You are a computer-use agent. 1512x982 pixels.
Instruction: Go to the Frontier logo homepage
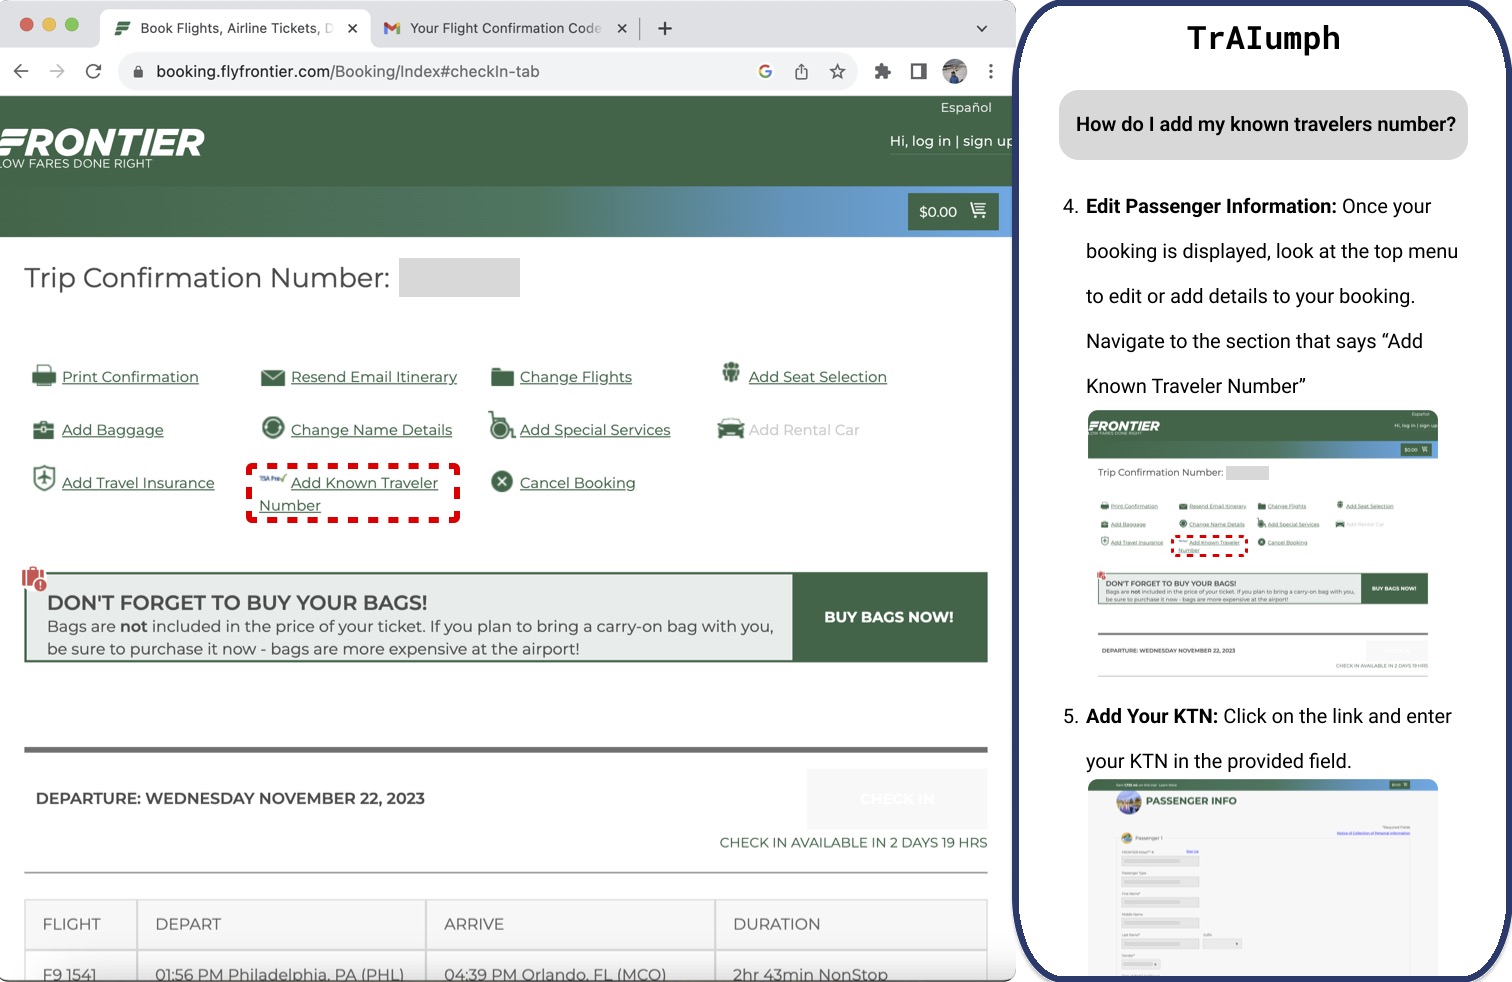pyautogui.click(x=100, y=147)
